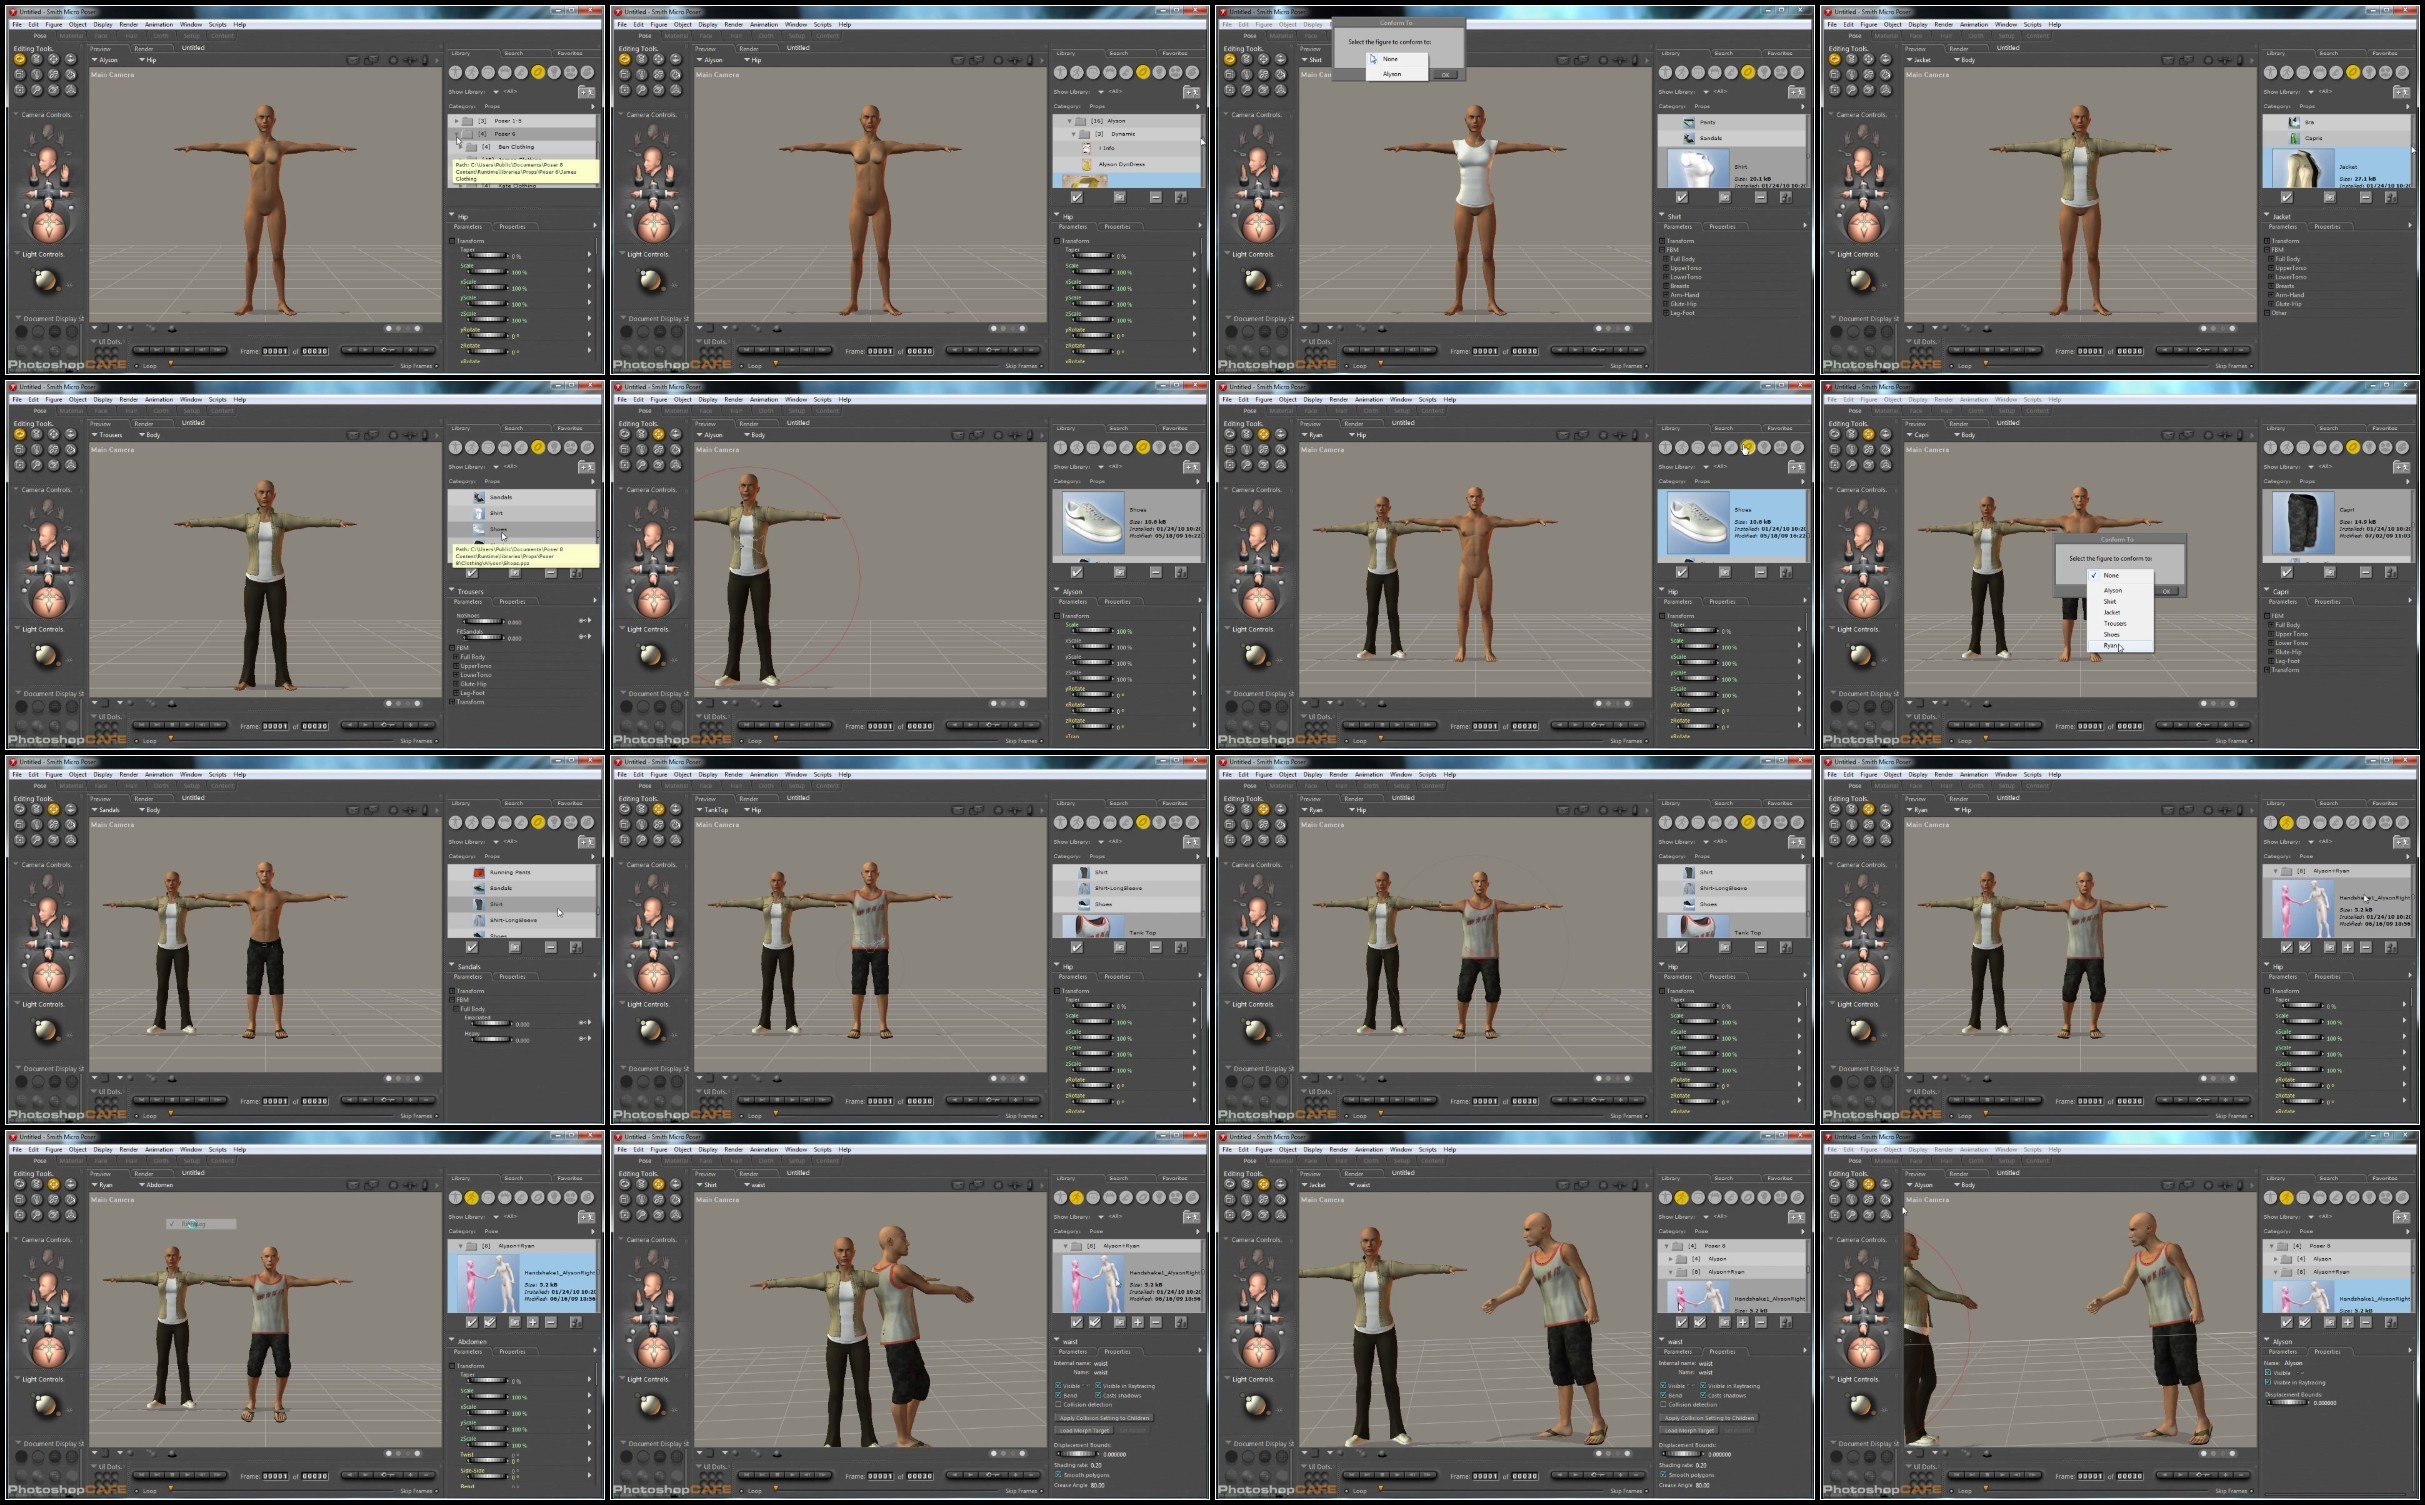Click the Twist dial in Ryan Abdomen parameters
This screenshot has height=1505, width=2425.
tap(488, 1461)
